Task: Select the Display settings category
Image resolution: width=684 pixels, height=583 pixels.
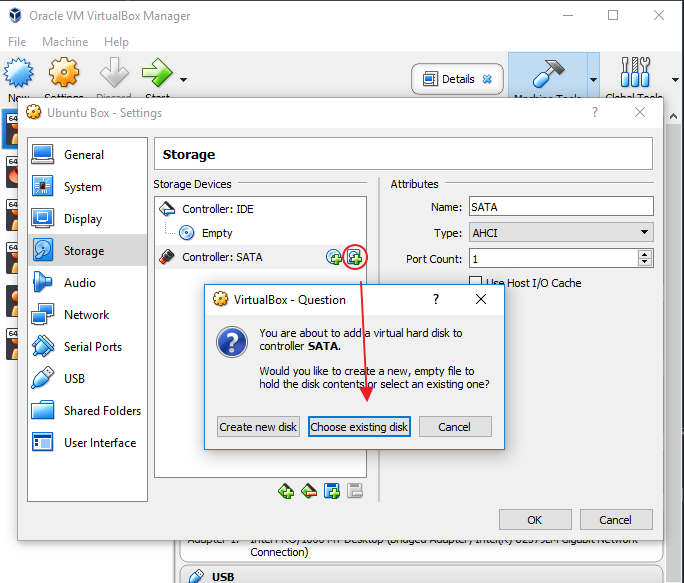Action: click(x=88, y=219)
